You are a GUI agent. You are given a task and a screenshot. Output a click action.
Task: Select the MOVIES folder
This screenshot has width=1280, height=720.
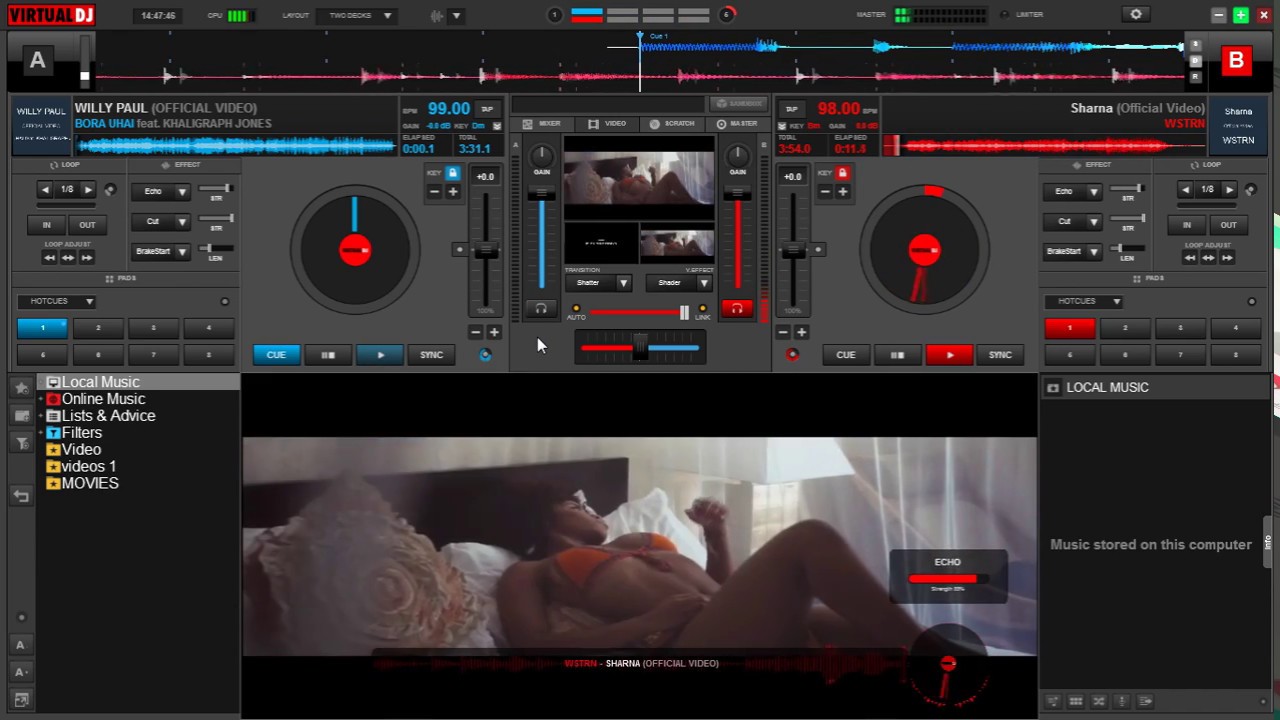(x=90, y=483)
